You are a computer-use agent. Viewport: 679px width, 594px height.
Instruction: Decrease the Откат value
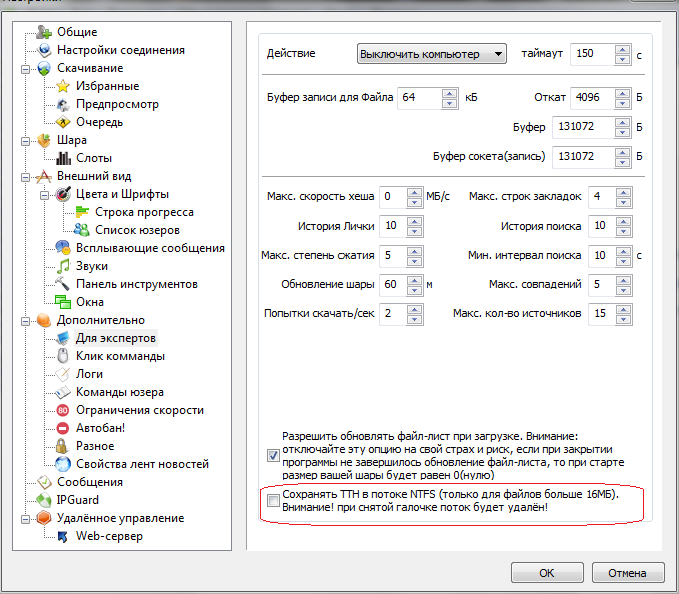point(623,103)
